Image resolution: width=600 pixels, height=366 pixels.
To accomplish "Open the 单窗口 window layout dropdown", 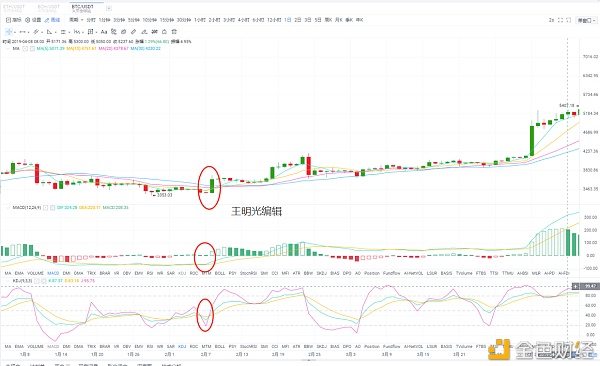I will pos(586,20).
